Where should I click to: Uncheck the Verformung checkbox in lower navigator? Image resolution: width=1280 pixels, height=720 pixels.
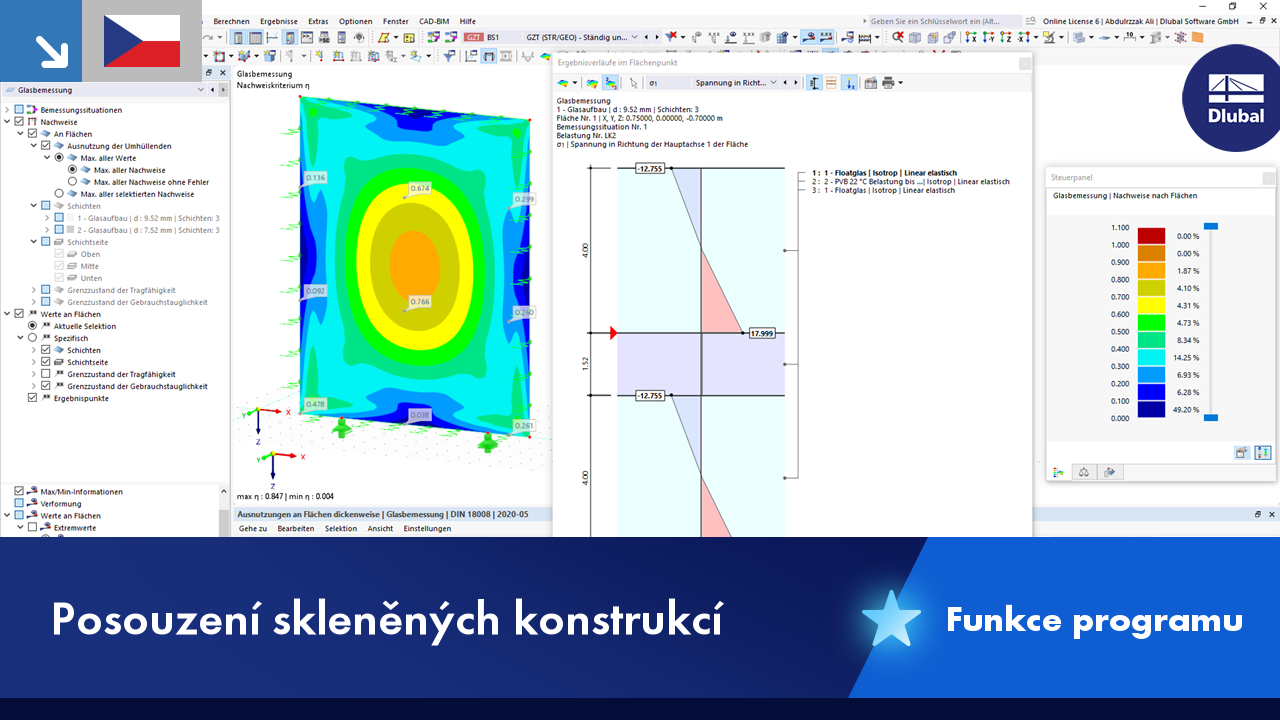(17, 503)
